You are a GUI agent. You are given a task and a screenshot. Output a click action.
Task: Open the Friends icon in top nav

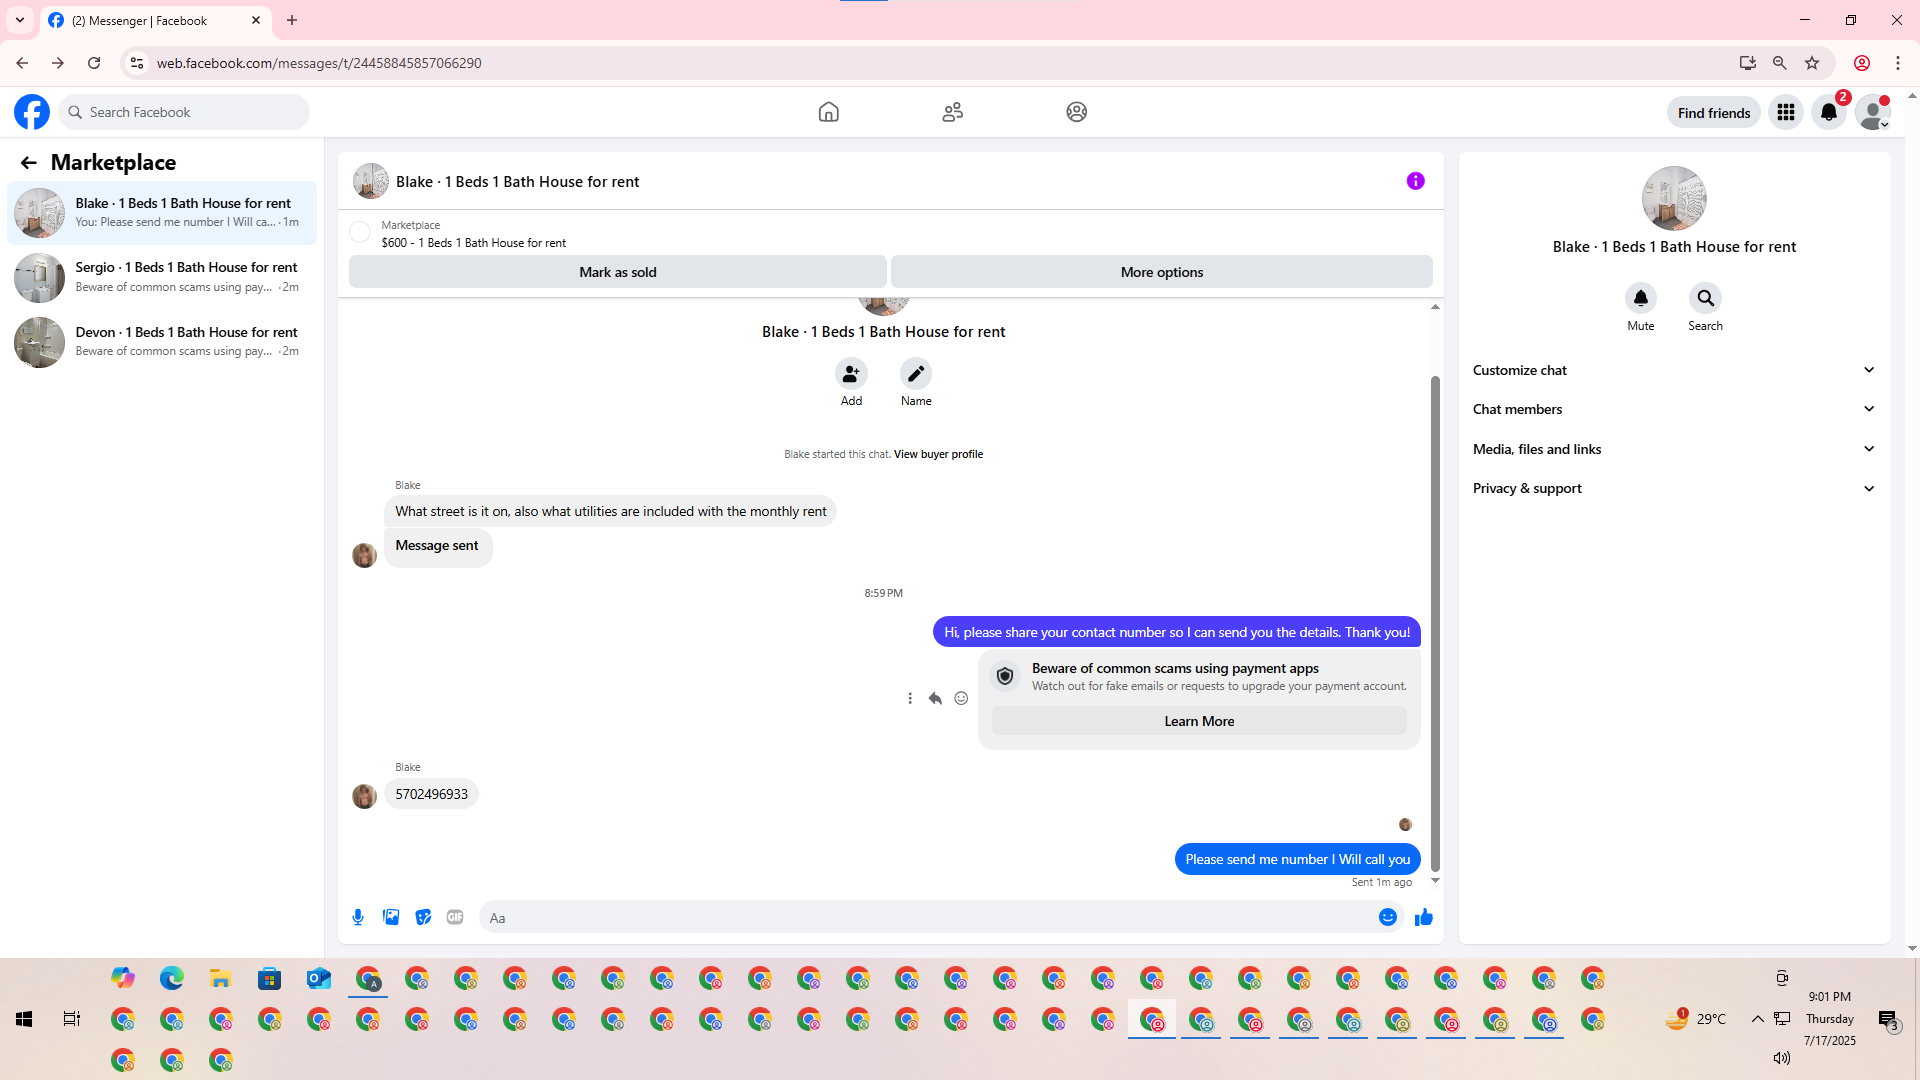click(953, 112)
